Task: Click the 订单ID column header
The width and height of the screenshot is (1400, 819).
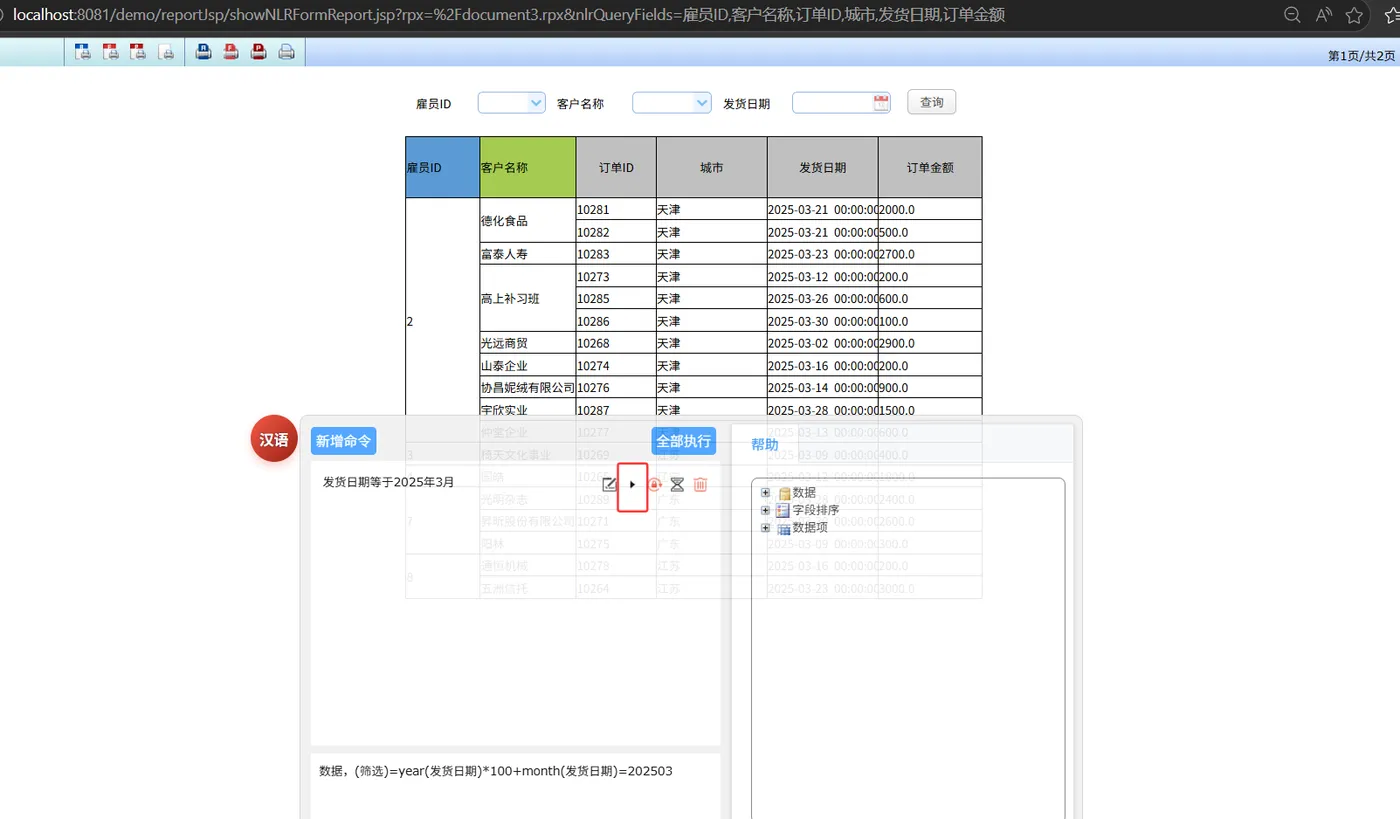Action: click(616, 167)
